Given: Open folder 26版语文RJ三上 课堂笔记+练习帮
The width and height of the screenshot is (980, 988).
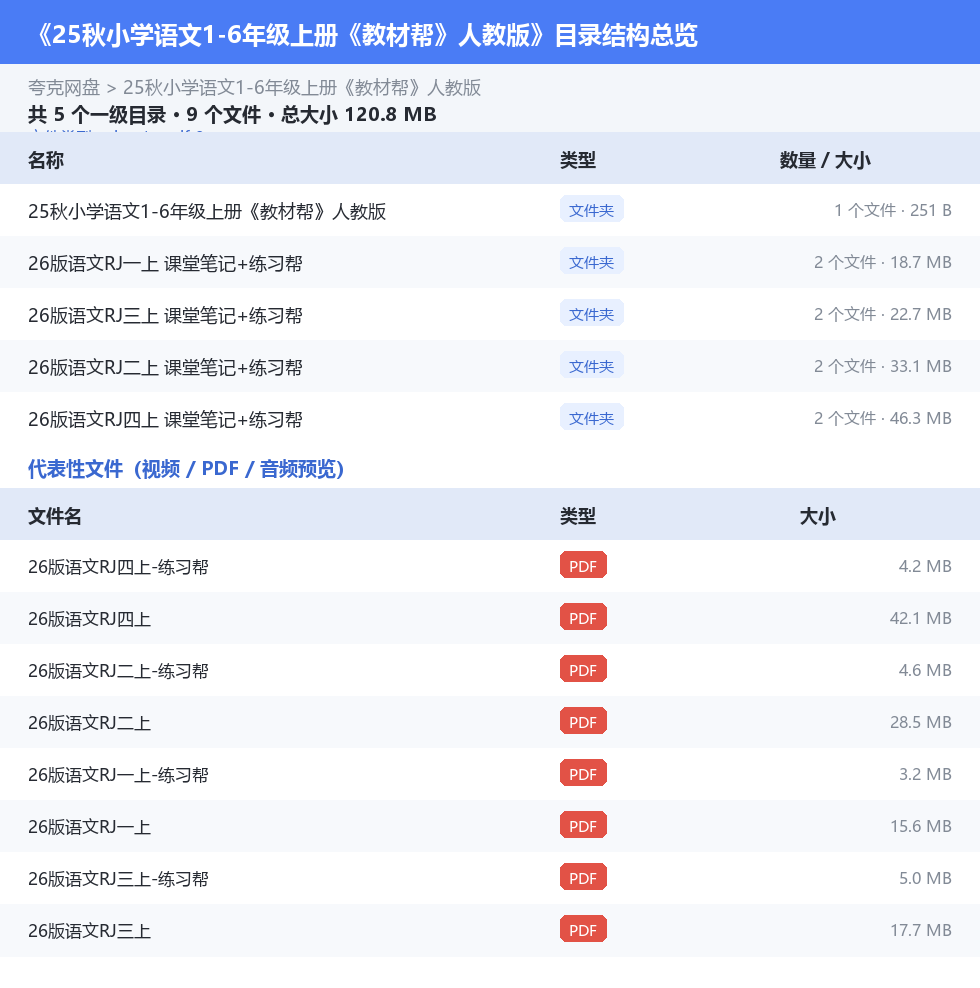Looking at the screenshot, I should click(490, 314).
